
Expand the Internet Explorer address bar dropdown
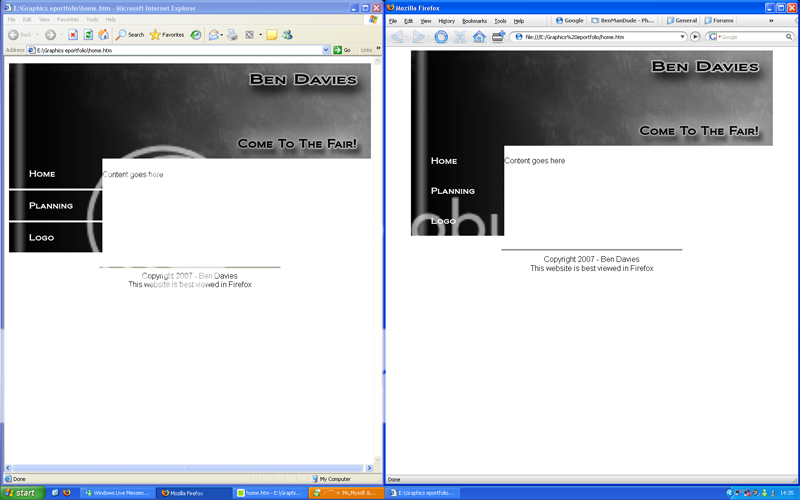pos(326,50)
